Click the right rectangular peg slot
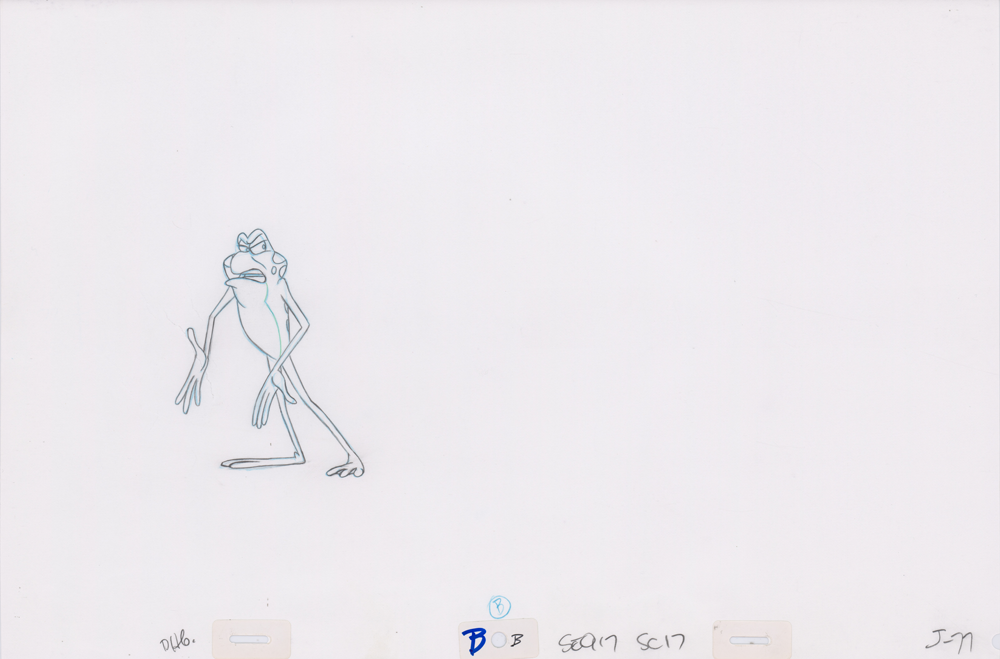1000x659 pixels. tap(750, 640)
